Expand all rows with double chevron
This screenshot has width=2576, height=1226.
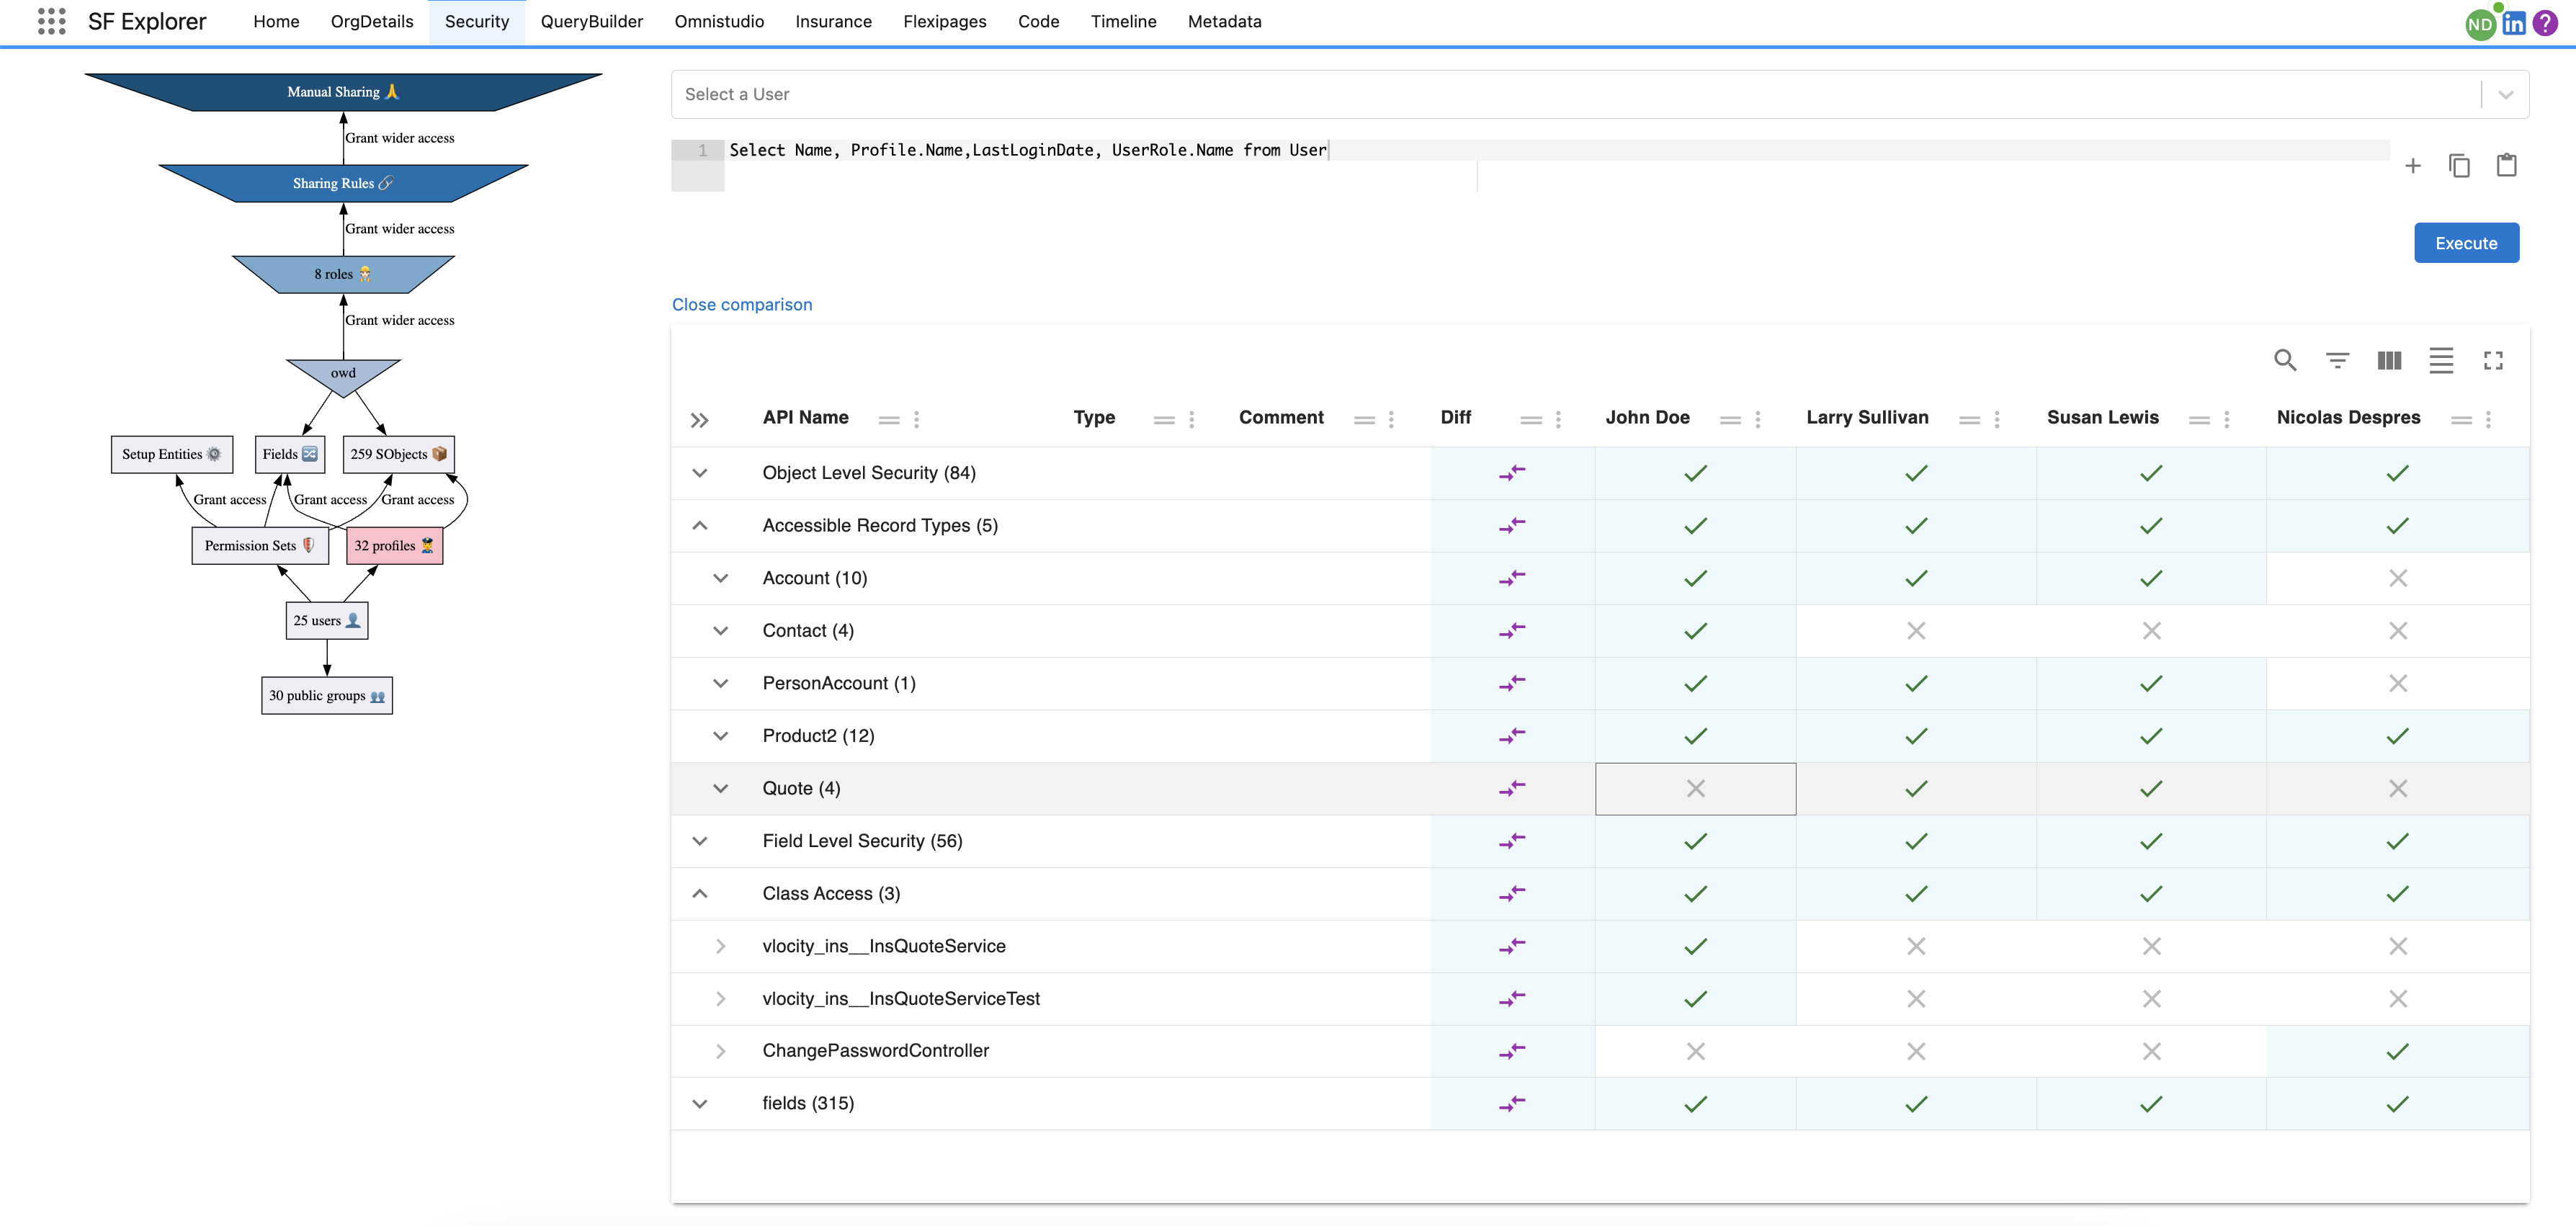click(699, 420)
